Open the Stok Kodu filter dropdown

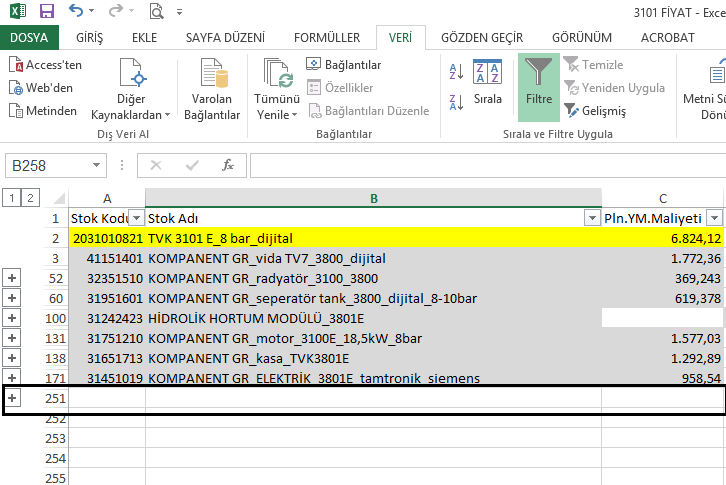click(x=137, y=218)
